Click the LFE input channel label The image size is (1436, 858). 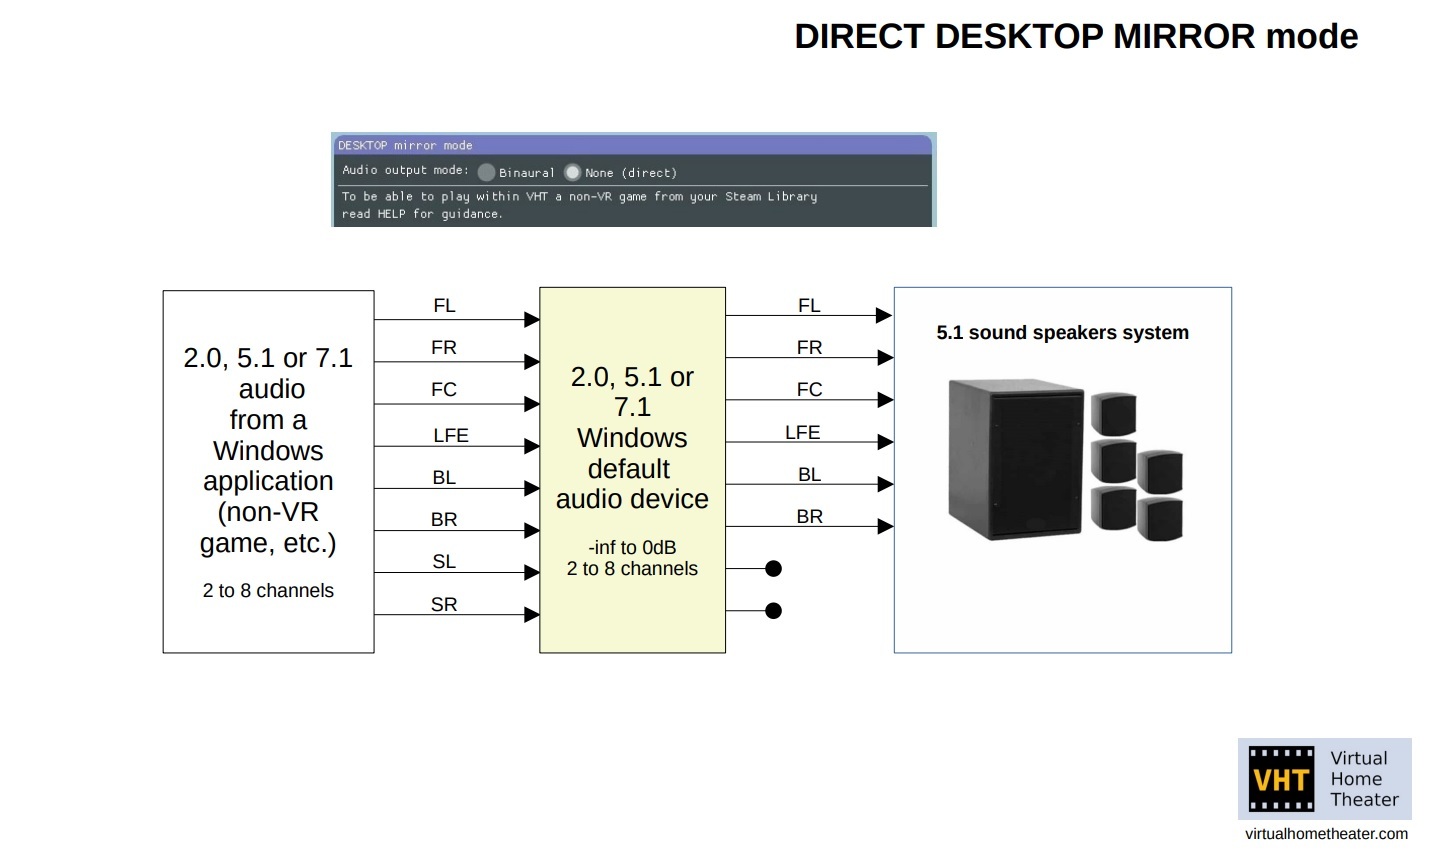[451, 435]
